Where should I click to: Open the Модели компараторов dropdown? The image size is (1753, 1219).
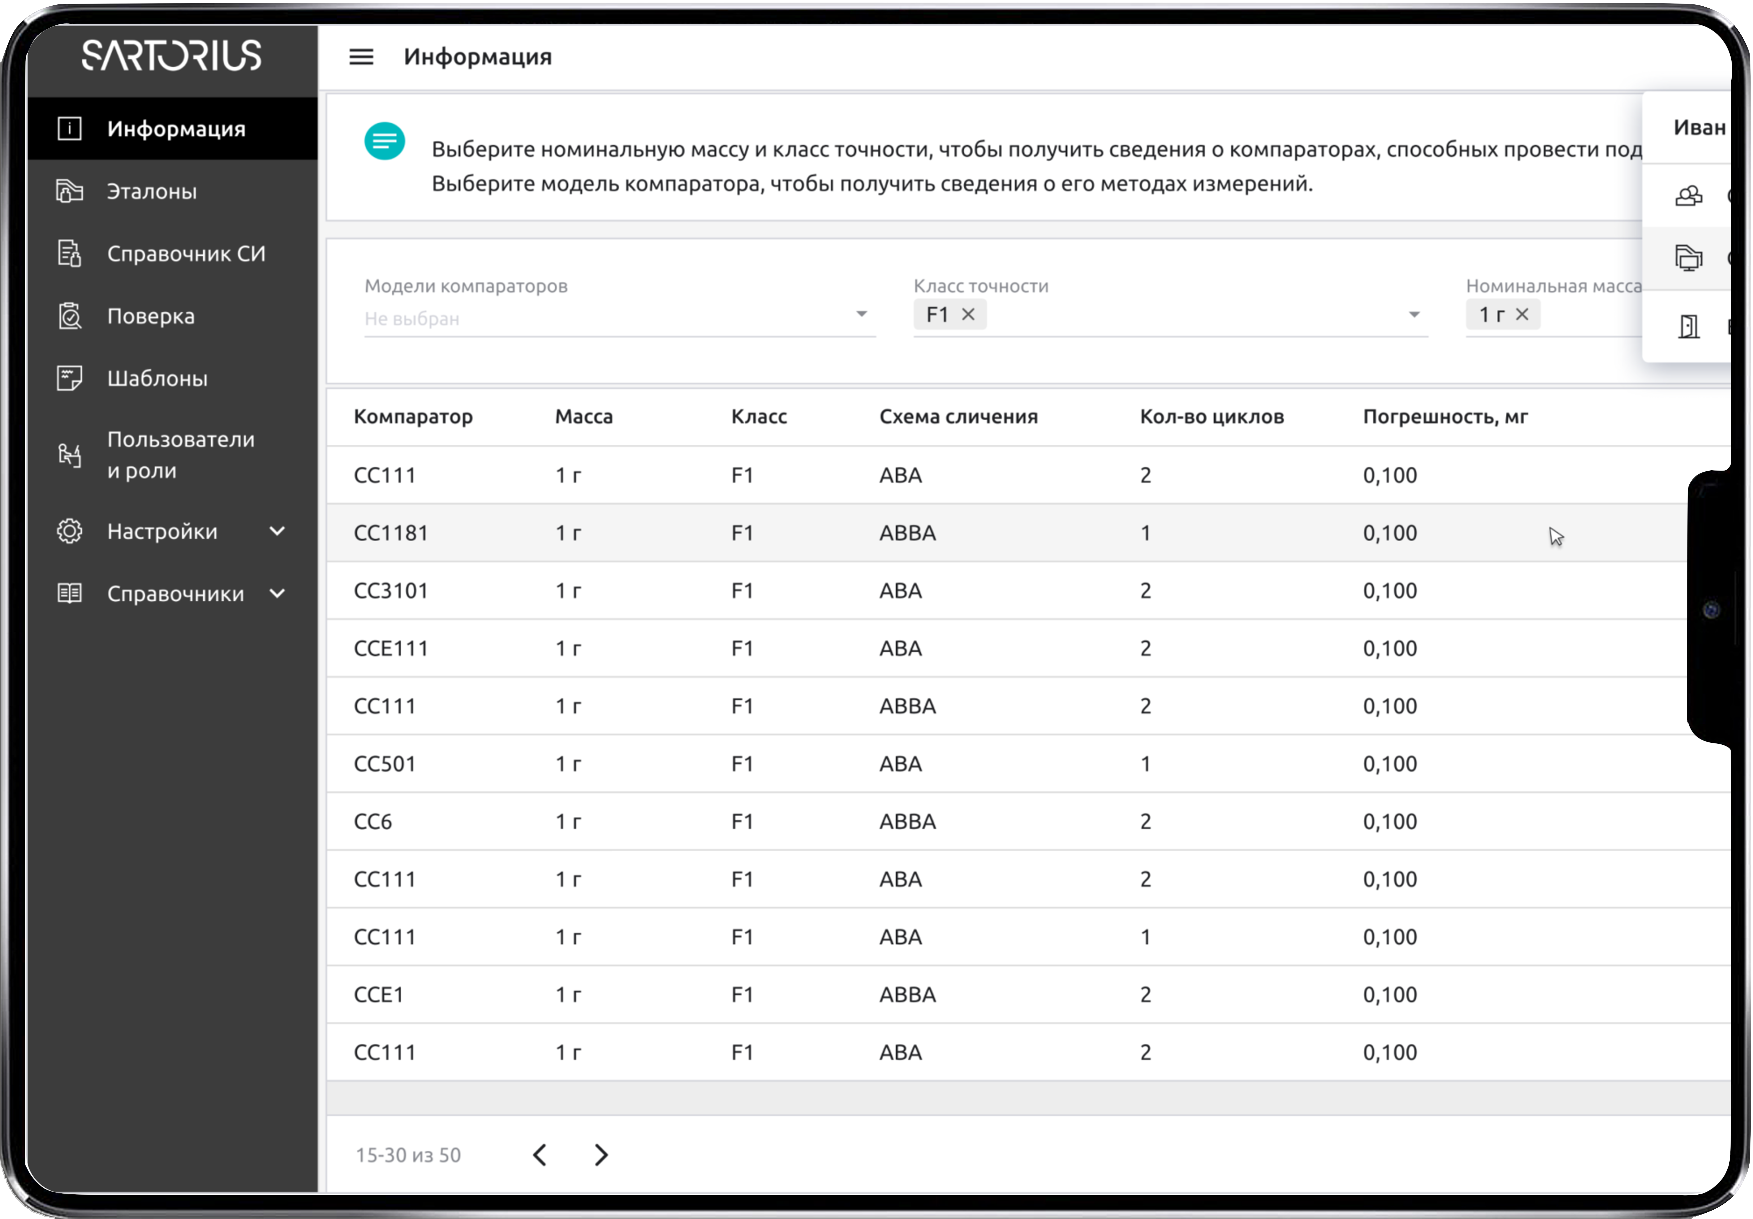point(860,314)
